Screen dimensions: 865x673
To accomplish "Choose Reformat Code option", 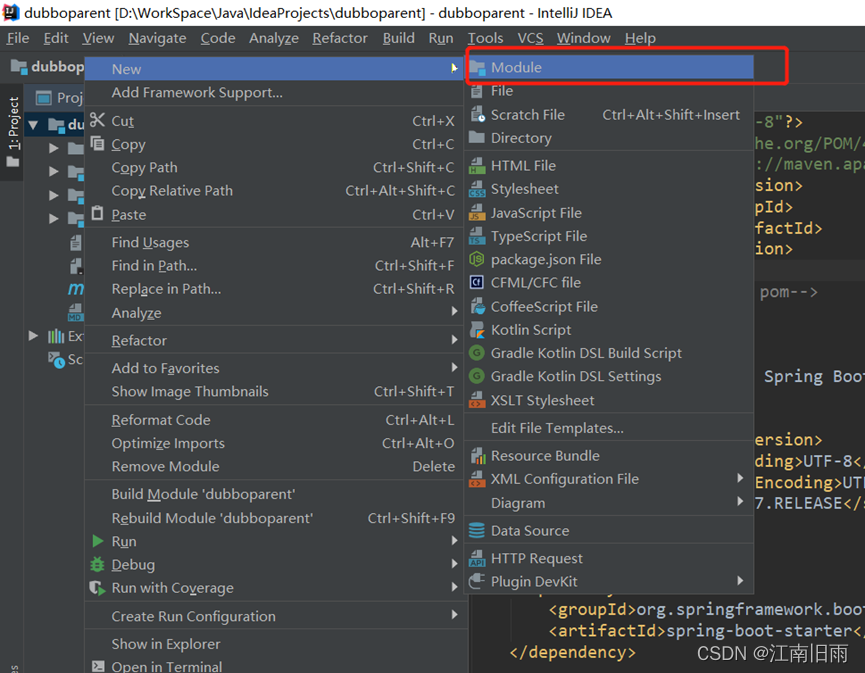I will 274,420.
